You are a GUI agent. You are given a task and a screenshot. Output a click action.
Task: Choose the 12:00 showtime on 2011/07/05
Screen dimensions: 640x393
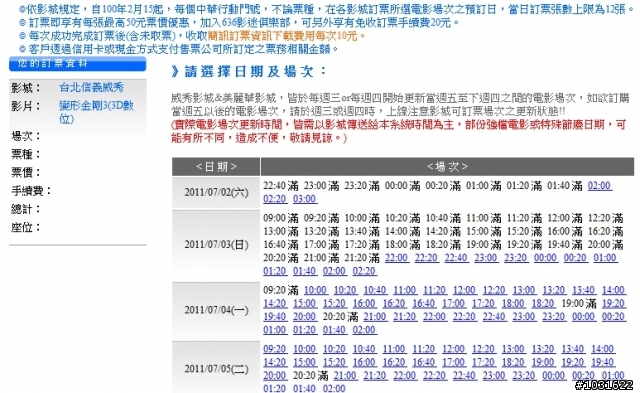453,349
